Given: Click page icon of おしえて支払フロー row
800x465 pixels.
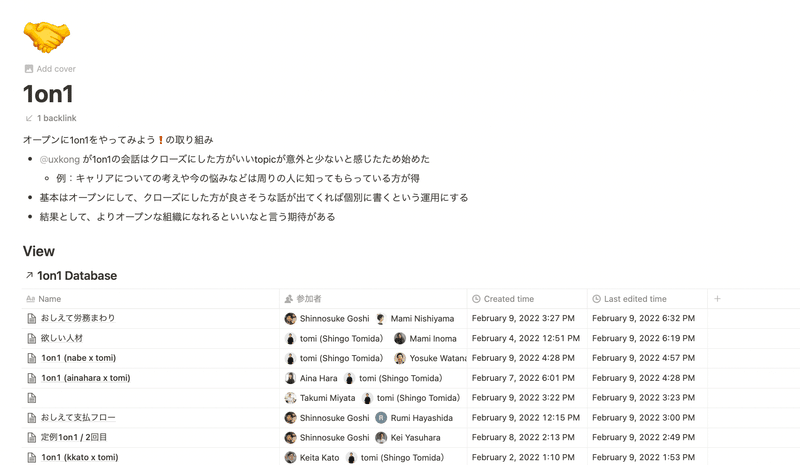Looking at the screenshot, I should click(32, 418).
